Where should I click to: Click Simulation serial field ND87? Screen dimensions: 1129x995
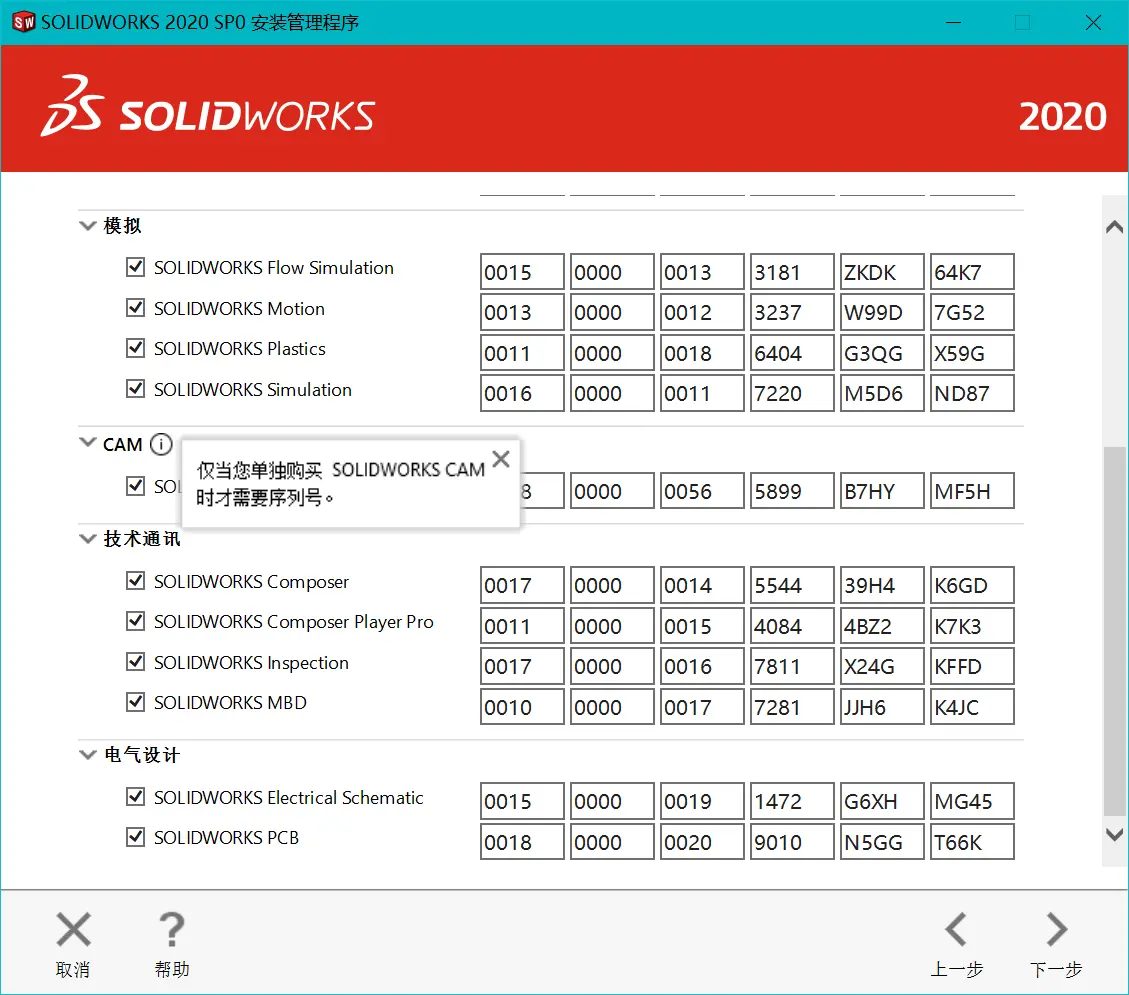point(972,393)
